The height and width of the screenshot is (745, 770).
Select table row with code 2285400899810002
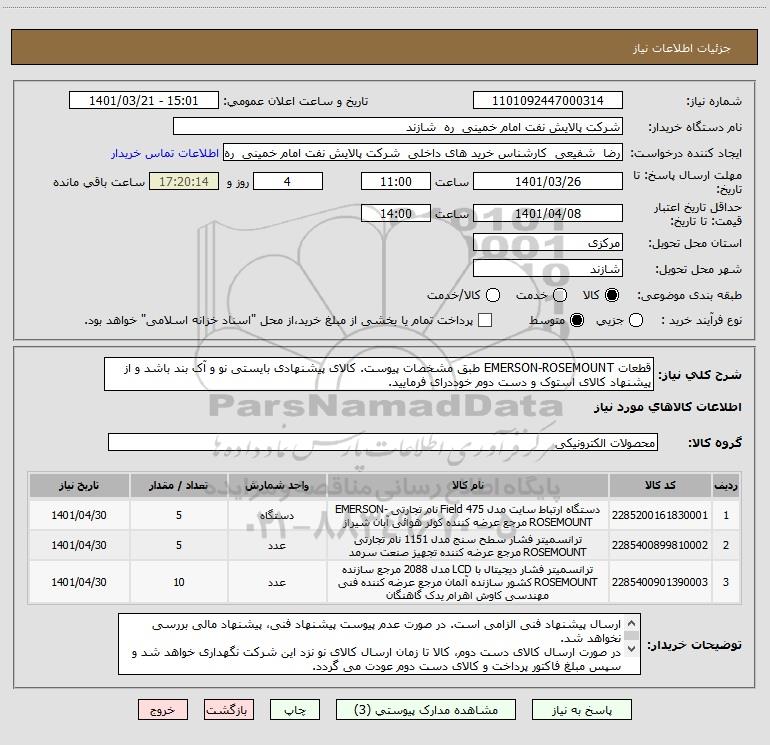pos(385,545)
